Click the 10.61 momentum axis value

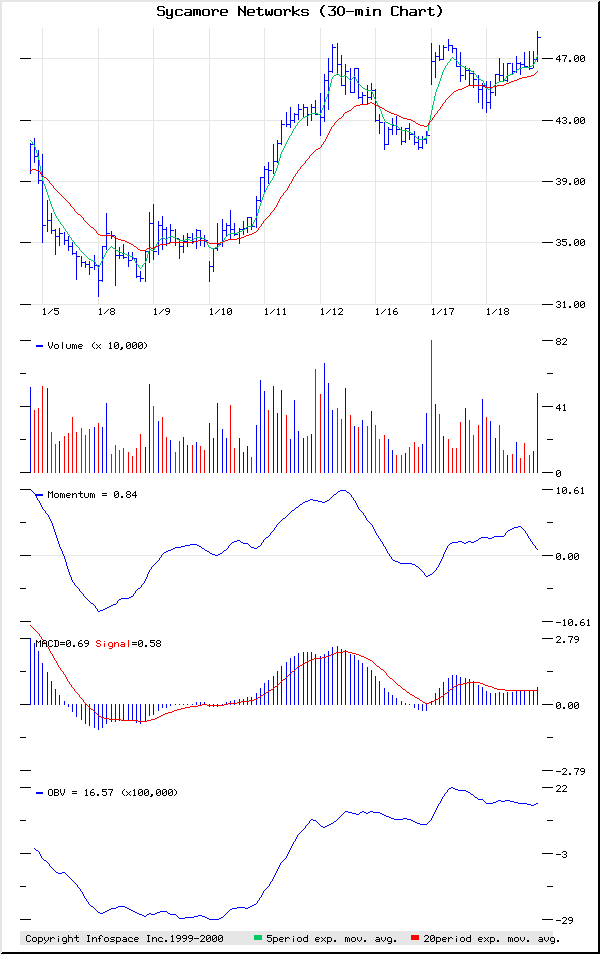(570, 490)
